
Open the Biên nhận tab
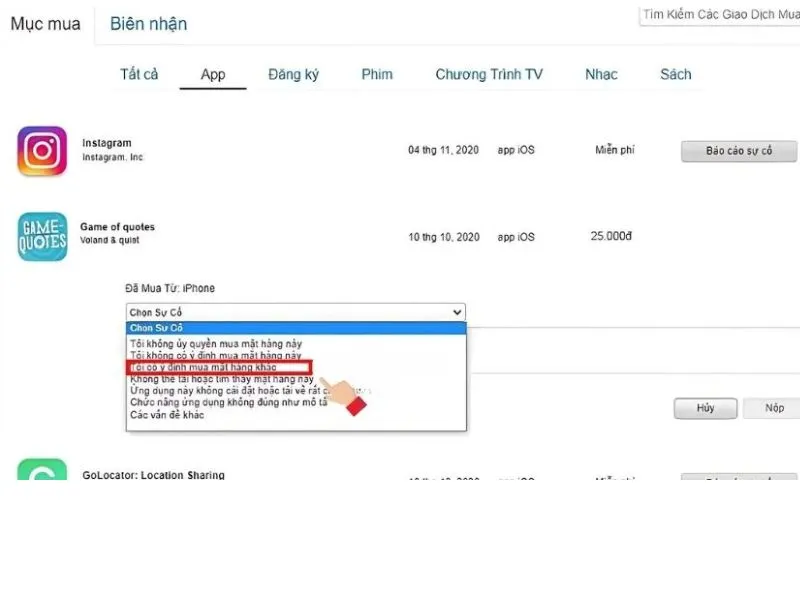[148, 23]
